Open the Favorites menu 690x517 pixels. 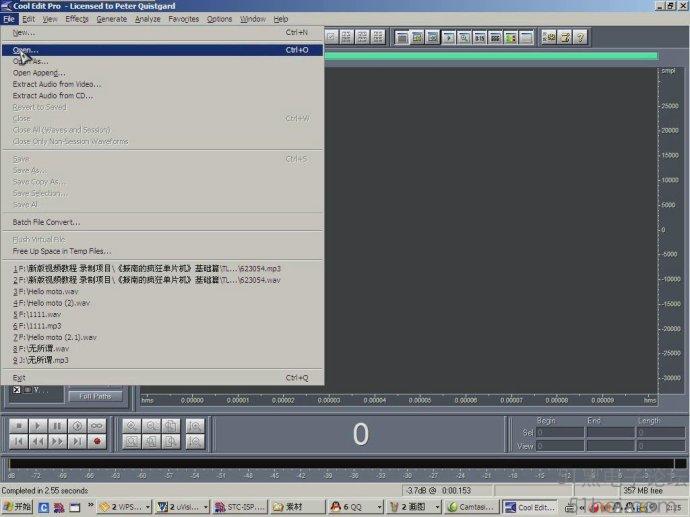[184, 19]
